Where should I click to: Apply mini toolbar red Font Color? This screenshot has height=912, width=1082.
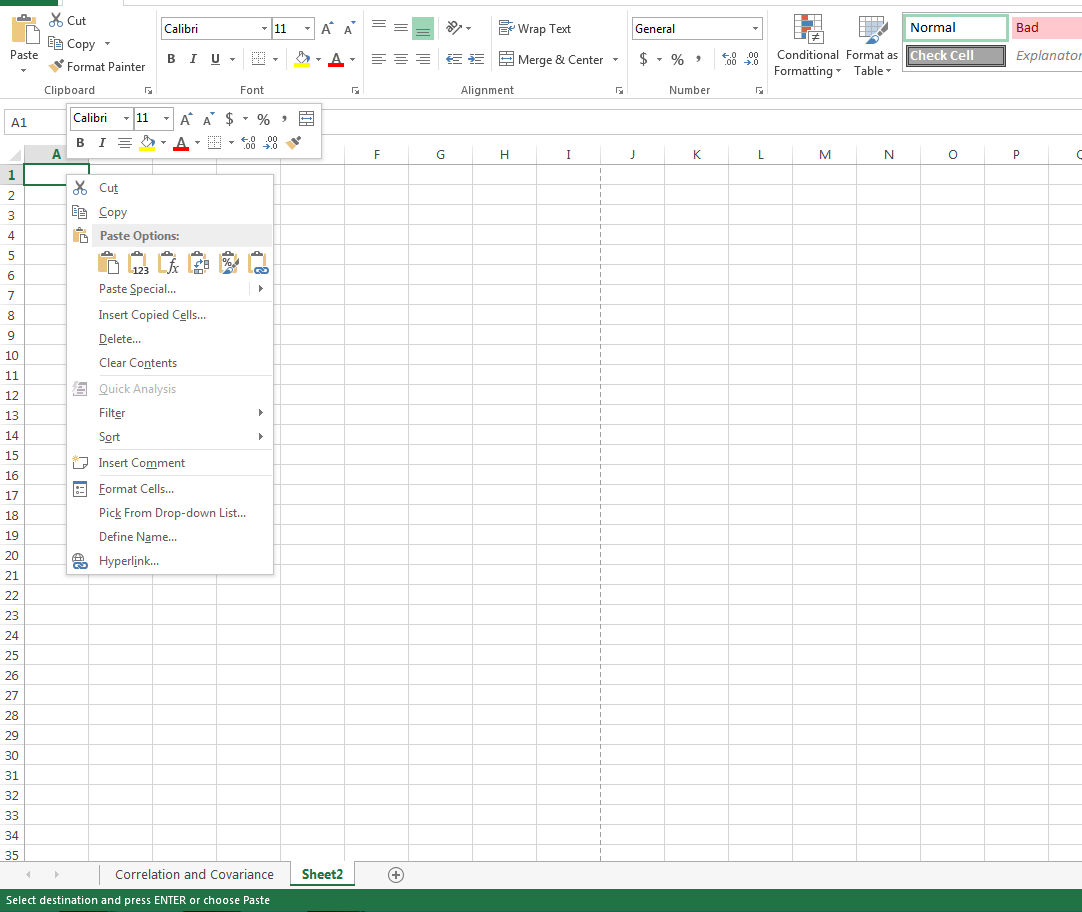coord(181,143)
